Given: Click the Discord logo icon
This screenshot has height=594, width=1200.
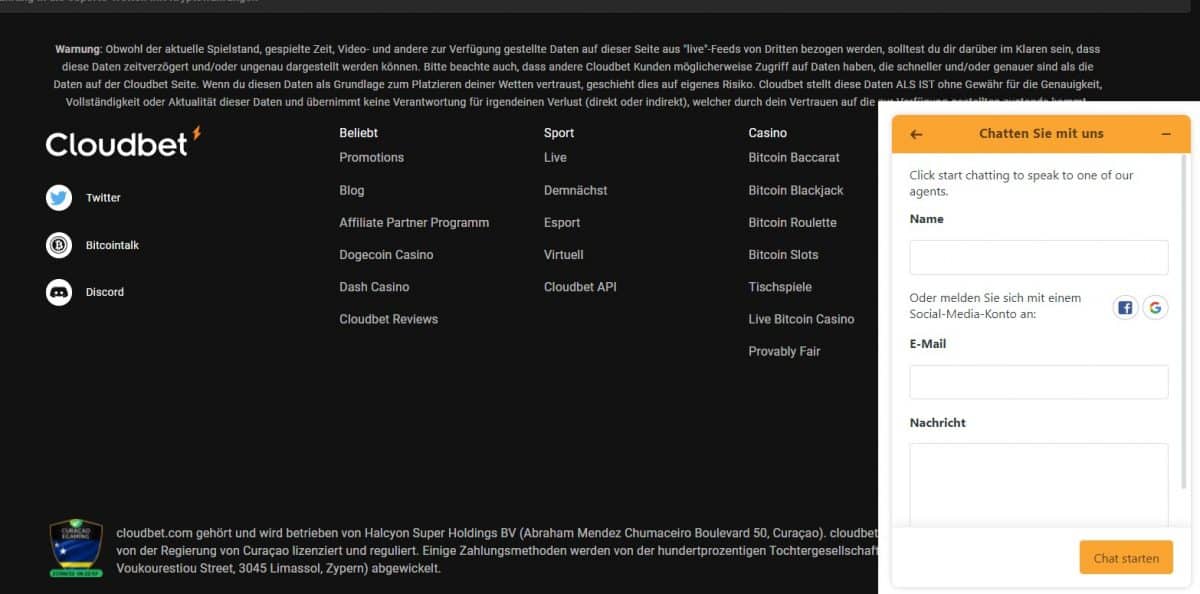Looking at the screenshot, I should tap(59, 292).
